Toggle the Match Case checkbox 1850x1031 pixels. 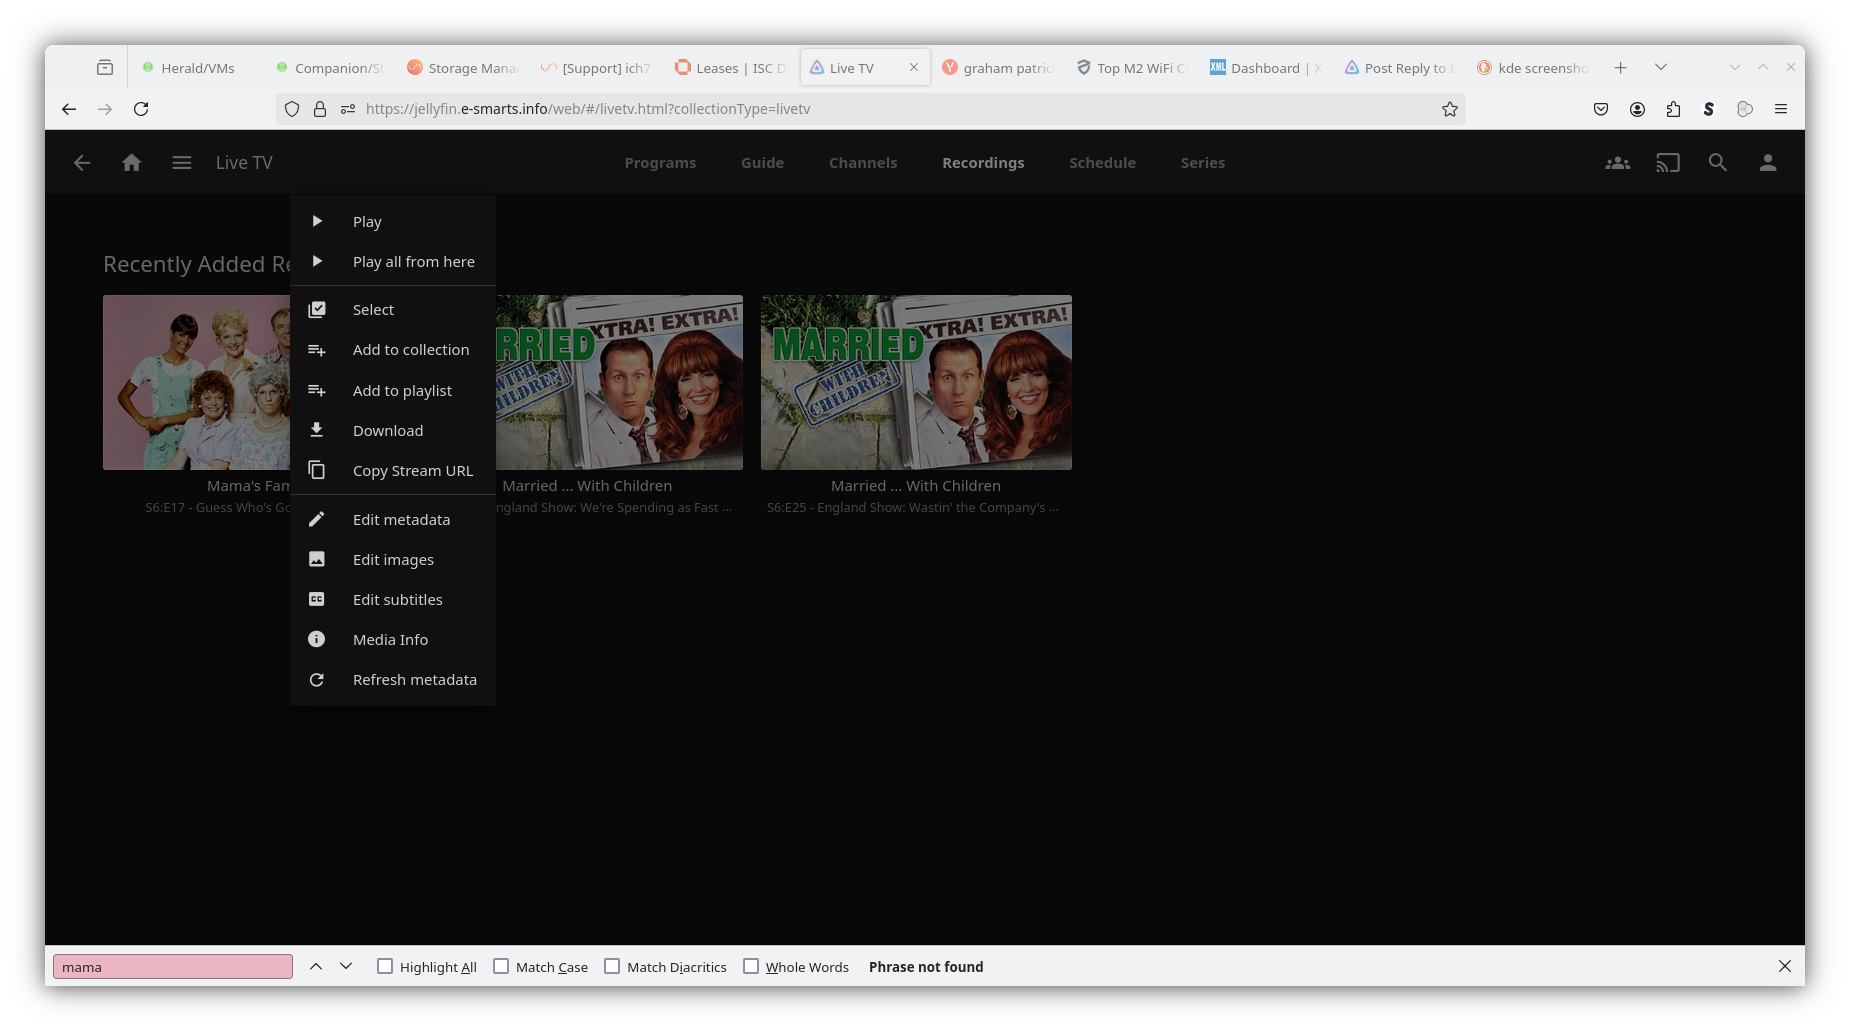[x=501, y=966]
